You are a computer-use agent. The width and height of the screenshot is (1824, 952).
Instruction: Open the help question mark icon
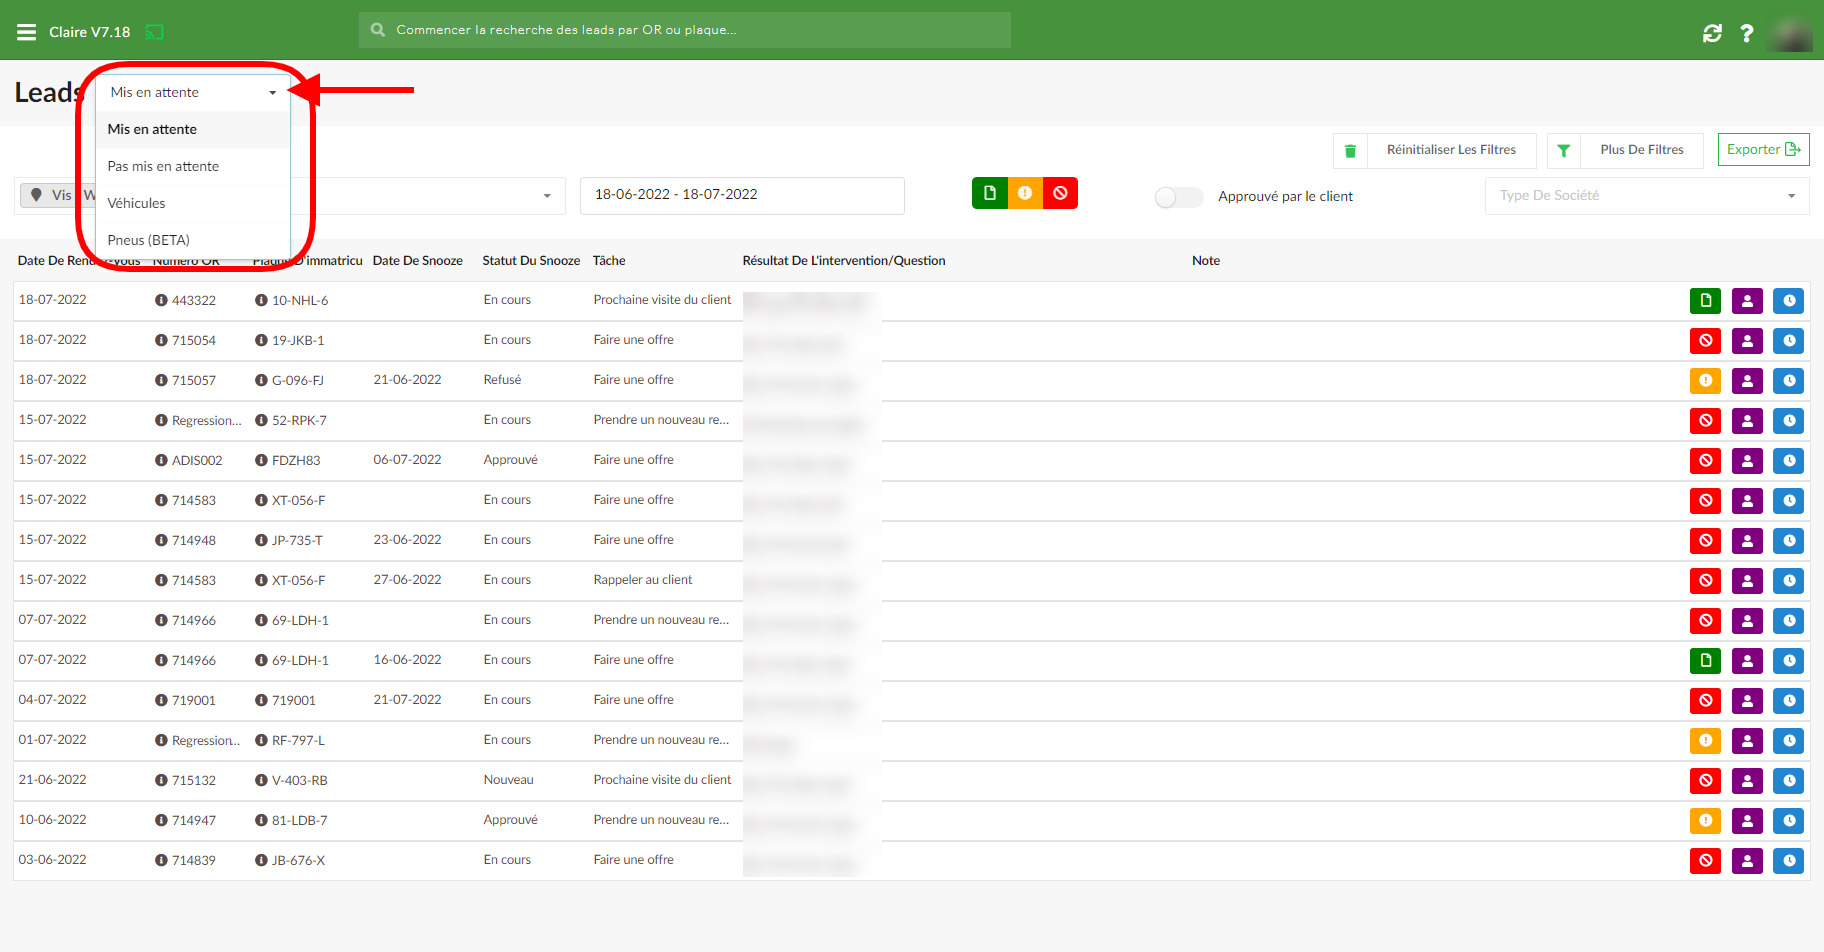(1746, 33)
